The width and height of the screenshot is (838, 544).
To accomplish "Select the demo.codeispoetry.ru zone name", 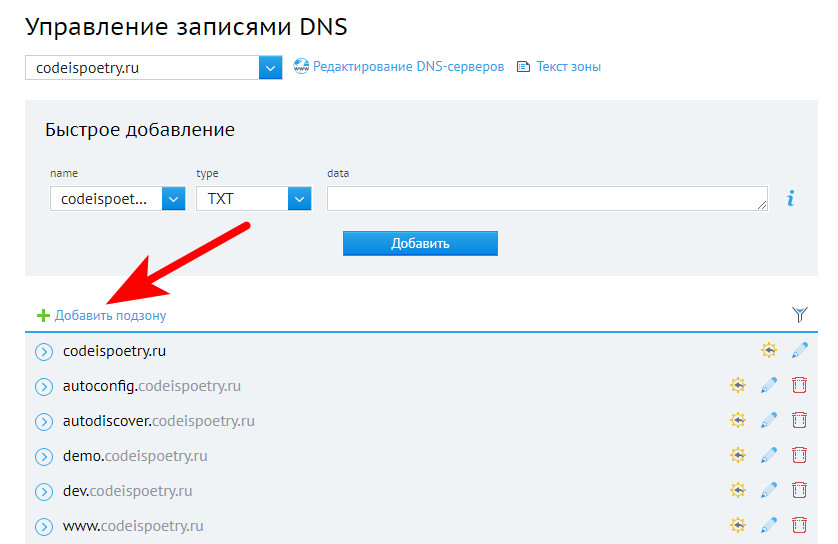I will pos(135,456).
